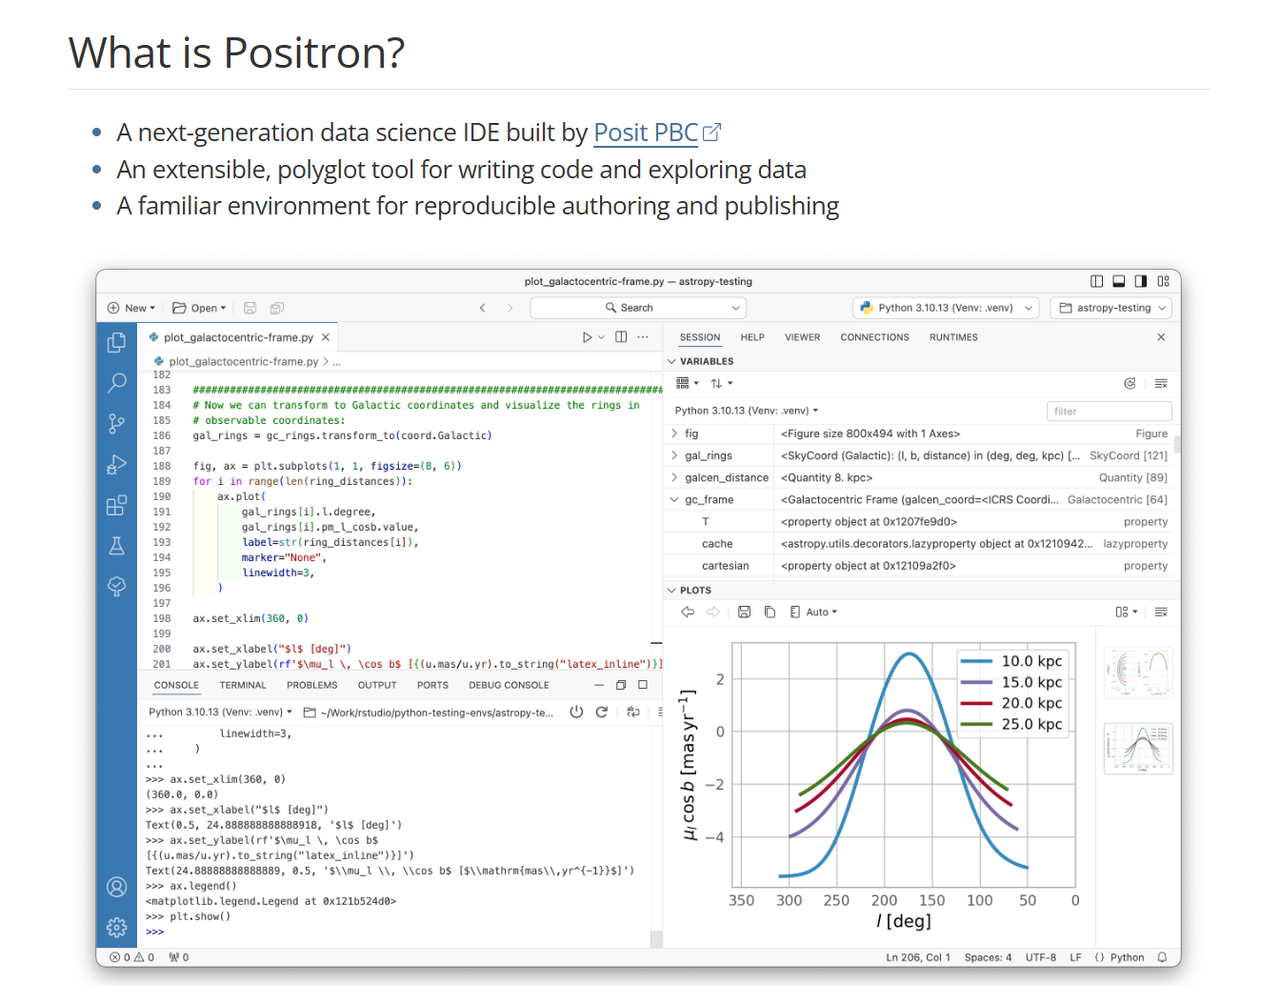
Task: Open the Explorer view in activity bar
Action: click(117, 342)
